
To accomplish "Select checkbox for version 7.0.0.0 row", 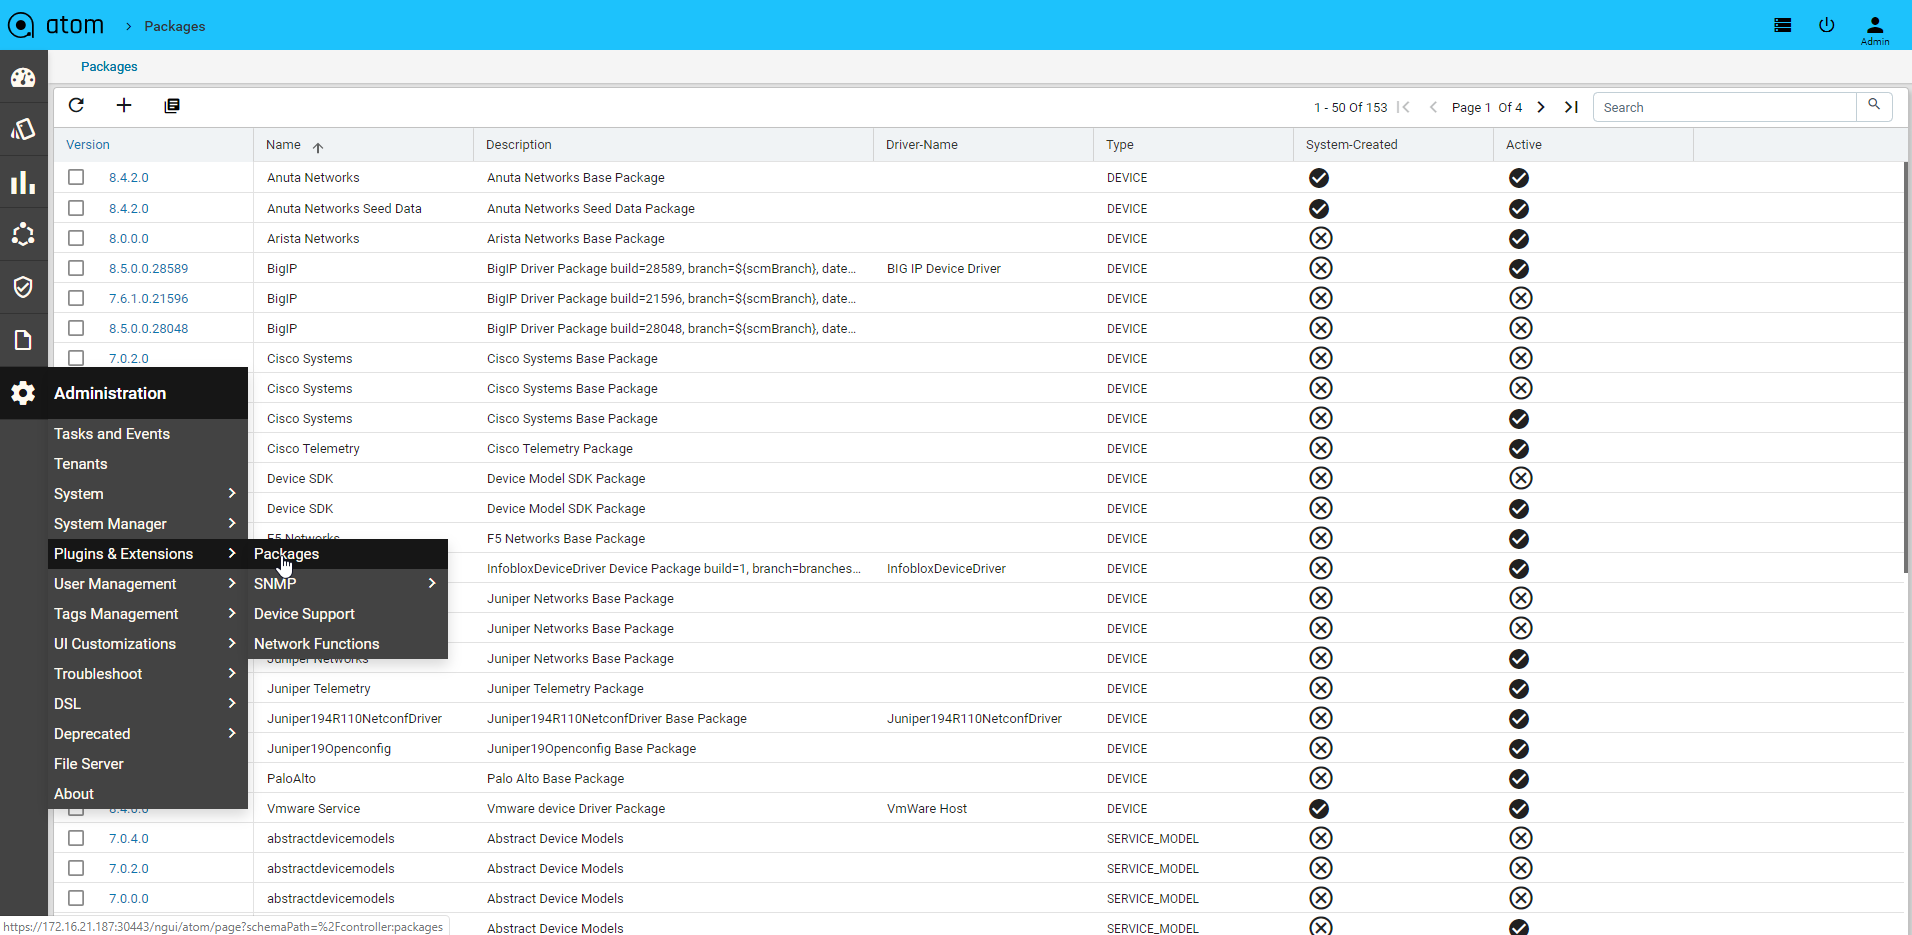I will 76,898.
